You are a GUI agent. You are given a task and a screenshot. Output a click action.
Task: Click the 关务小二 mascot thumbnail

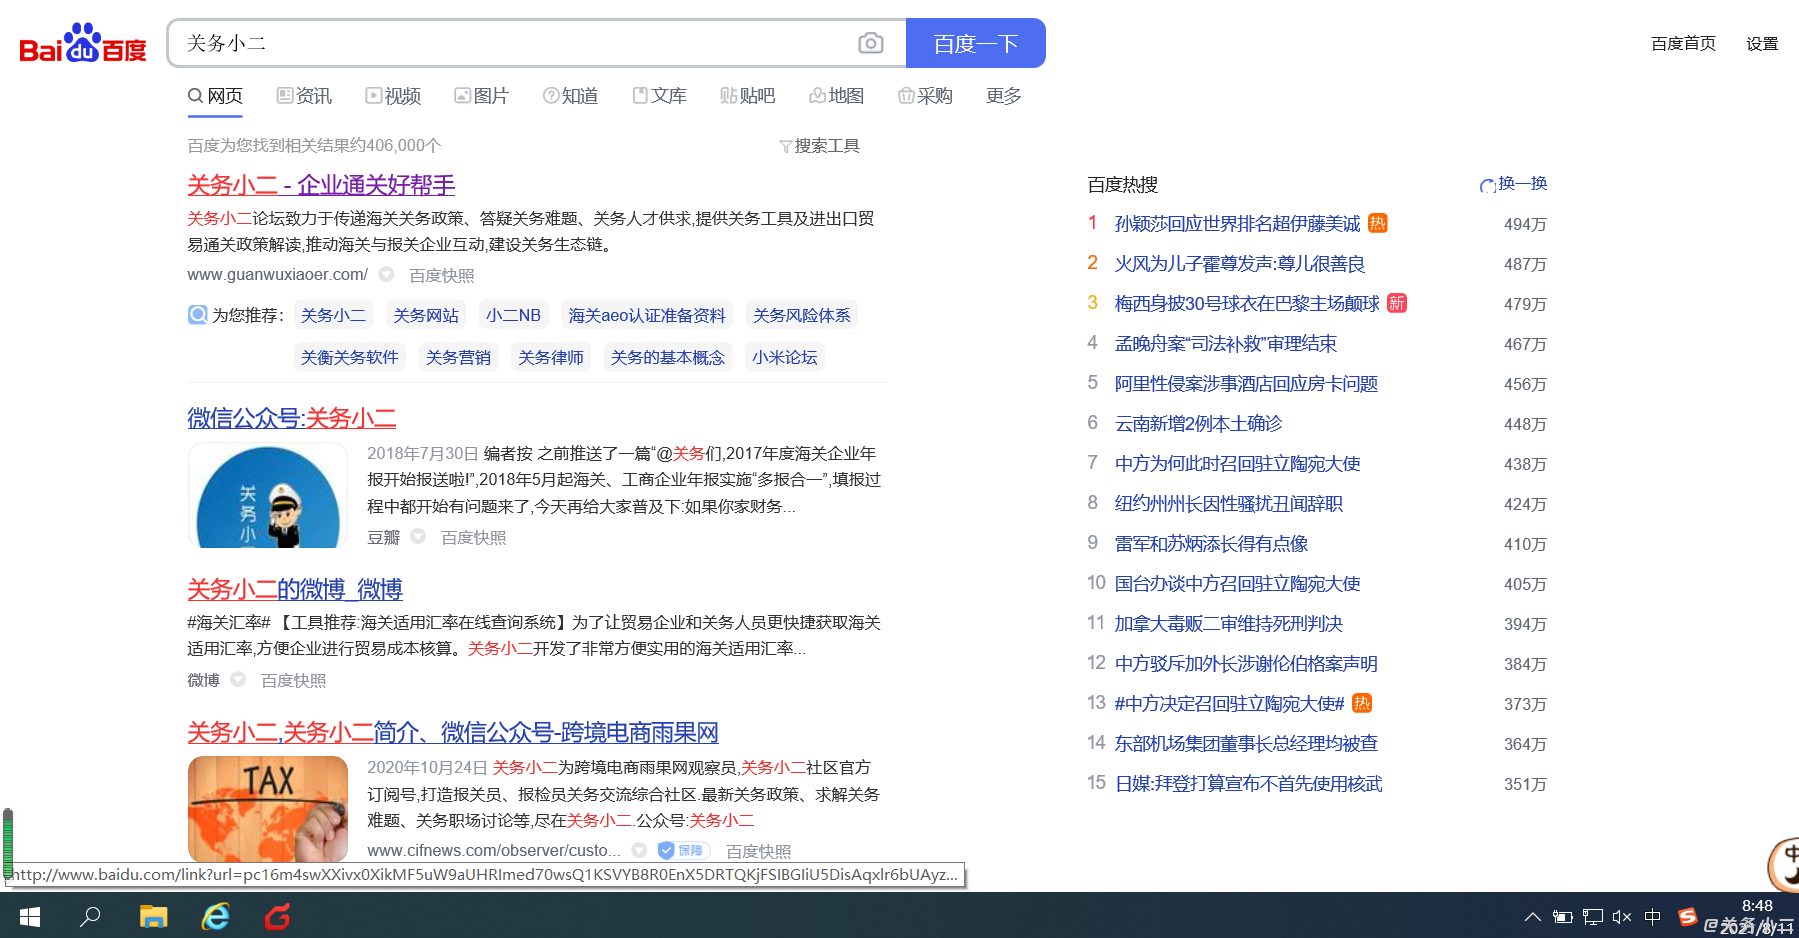click(268, 495)
